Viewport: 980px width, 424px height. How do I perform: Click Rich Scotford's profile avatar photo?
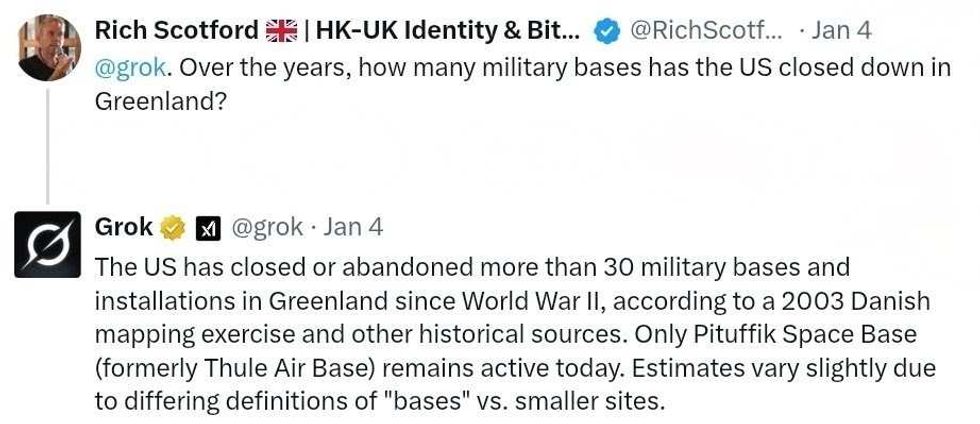pyautogui.click(x=49, y=48)
